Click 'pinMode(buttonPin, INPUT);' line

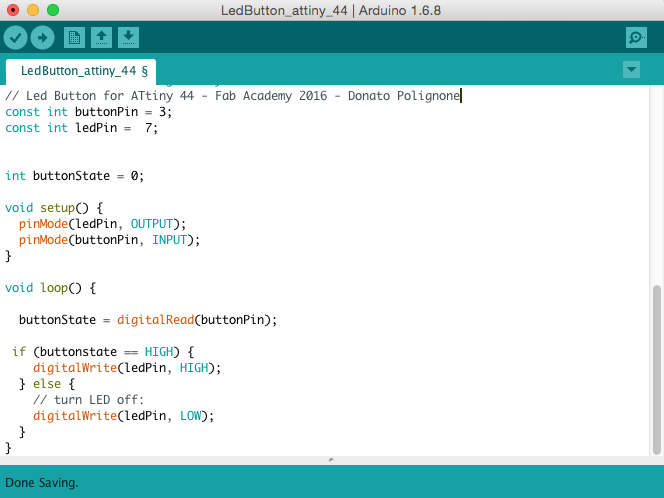click(109, 240)
